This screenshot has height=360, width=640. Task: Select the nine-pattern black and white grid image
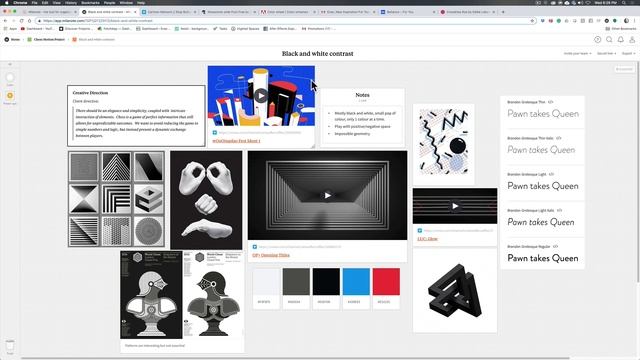[x=116, y=199]
